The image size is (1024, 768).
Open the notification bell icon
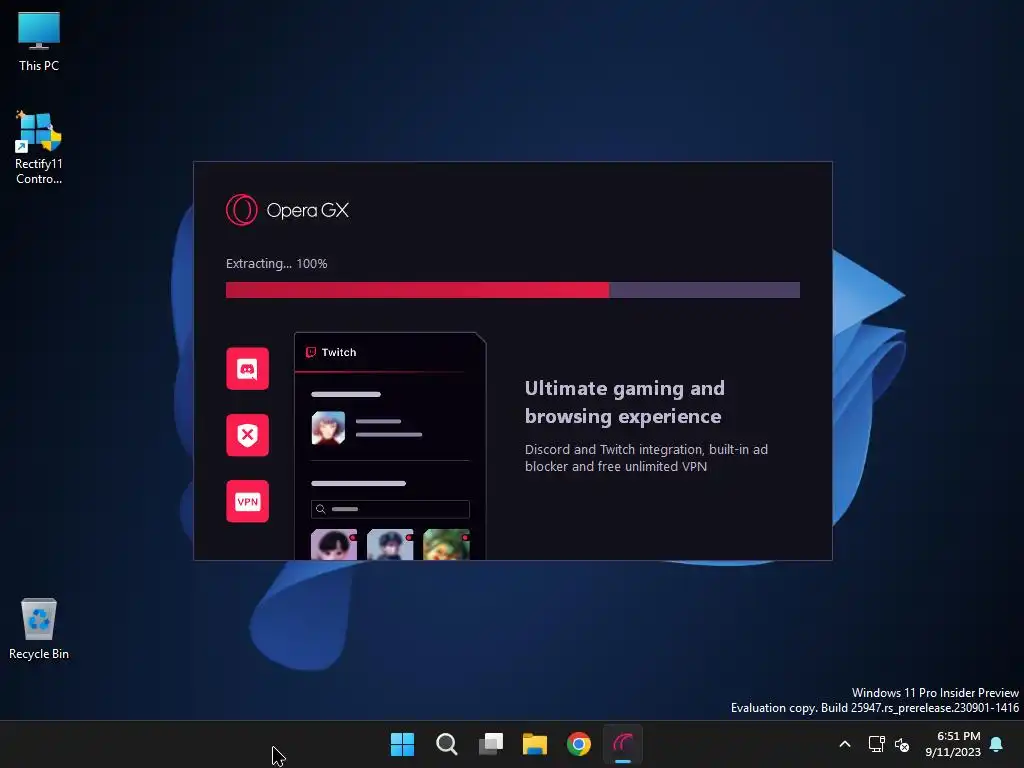997,744
